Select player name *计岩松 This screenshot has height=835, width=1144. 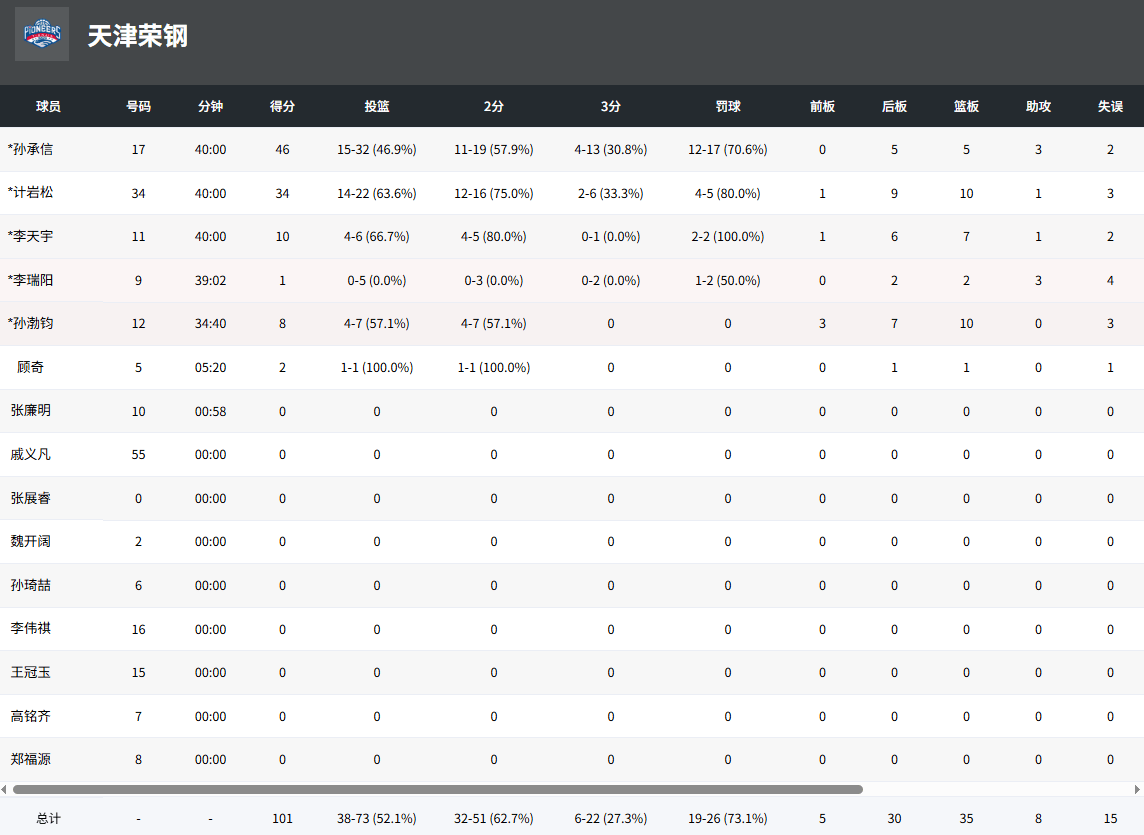[x=30, y=193]
